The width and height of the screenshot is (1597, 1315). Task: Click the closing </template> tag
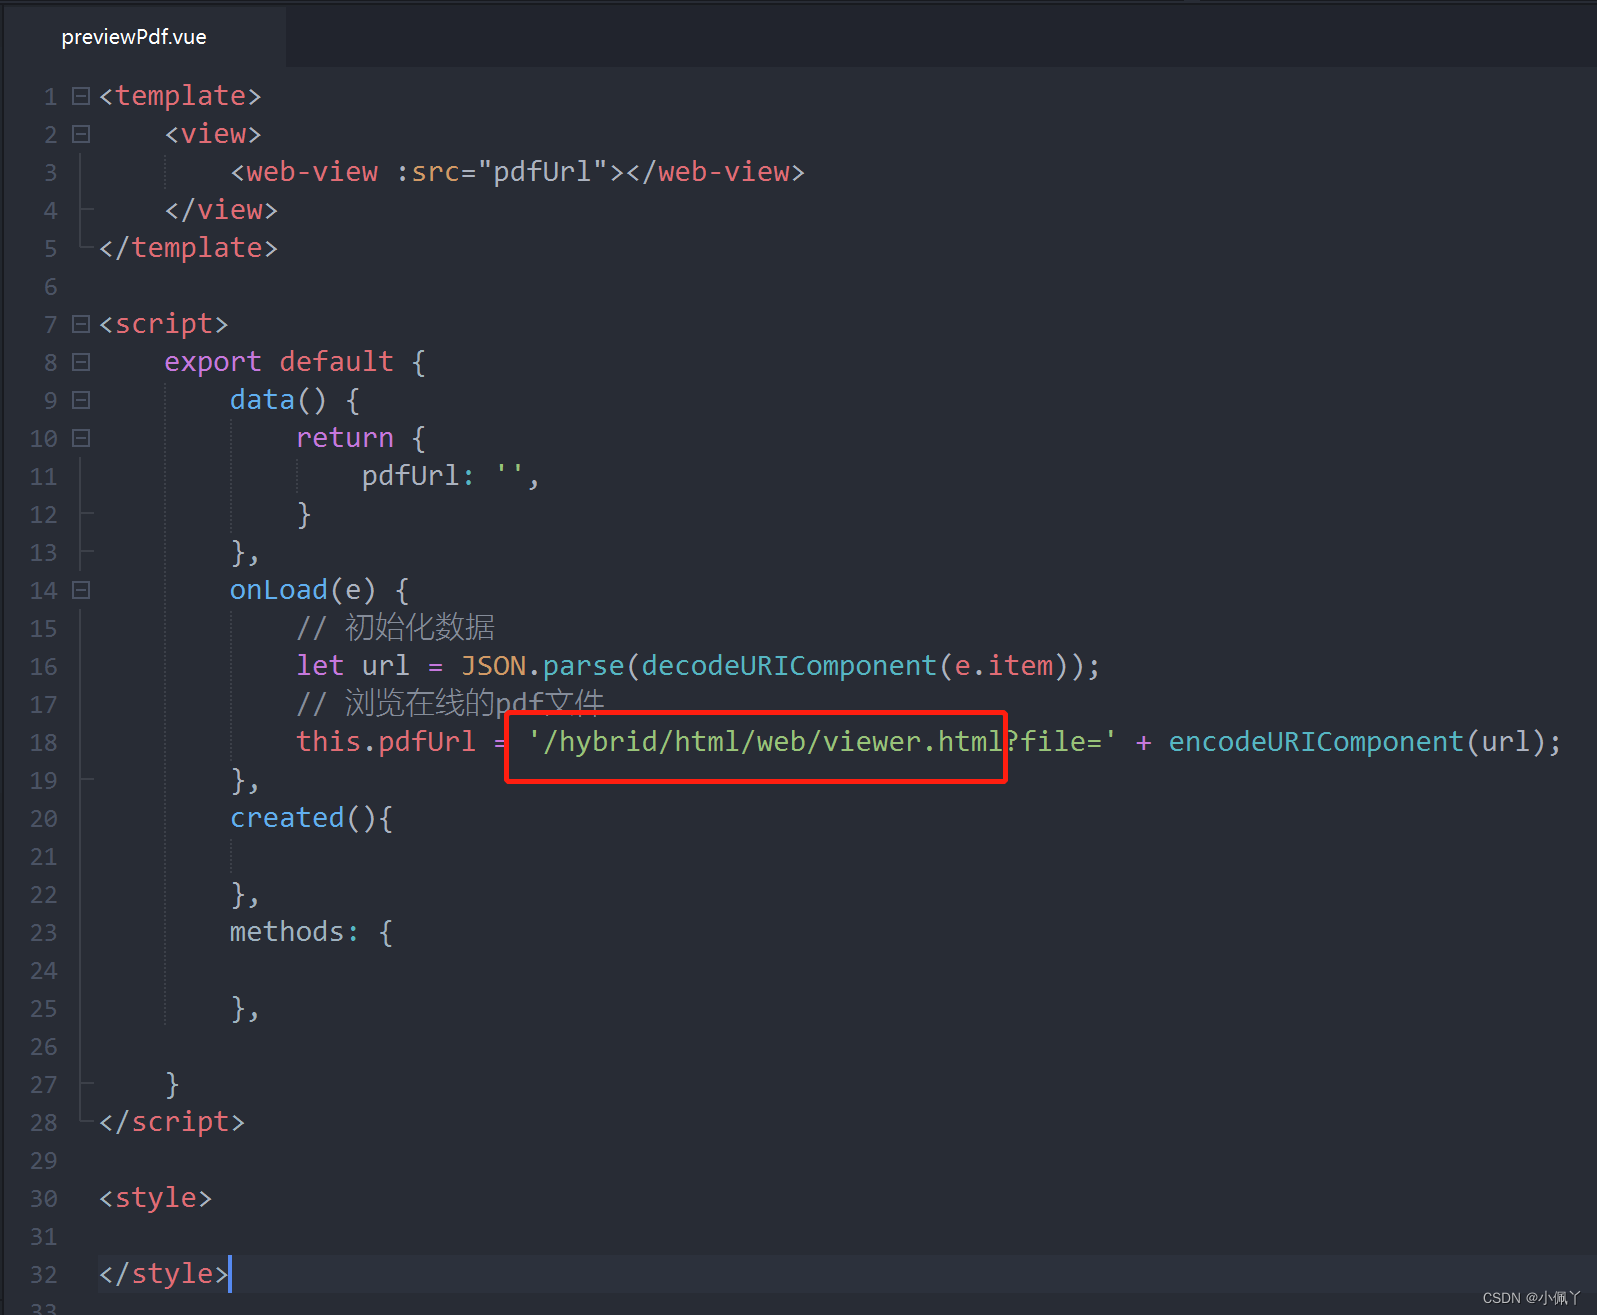188,248
